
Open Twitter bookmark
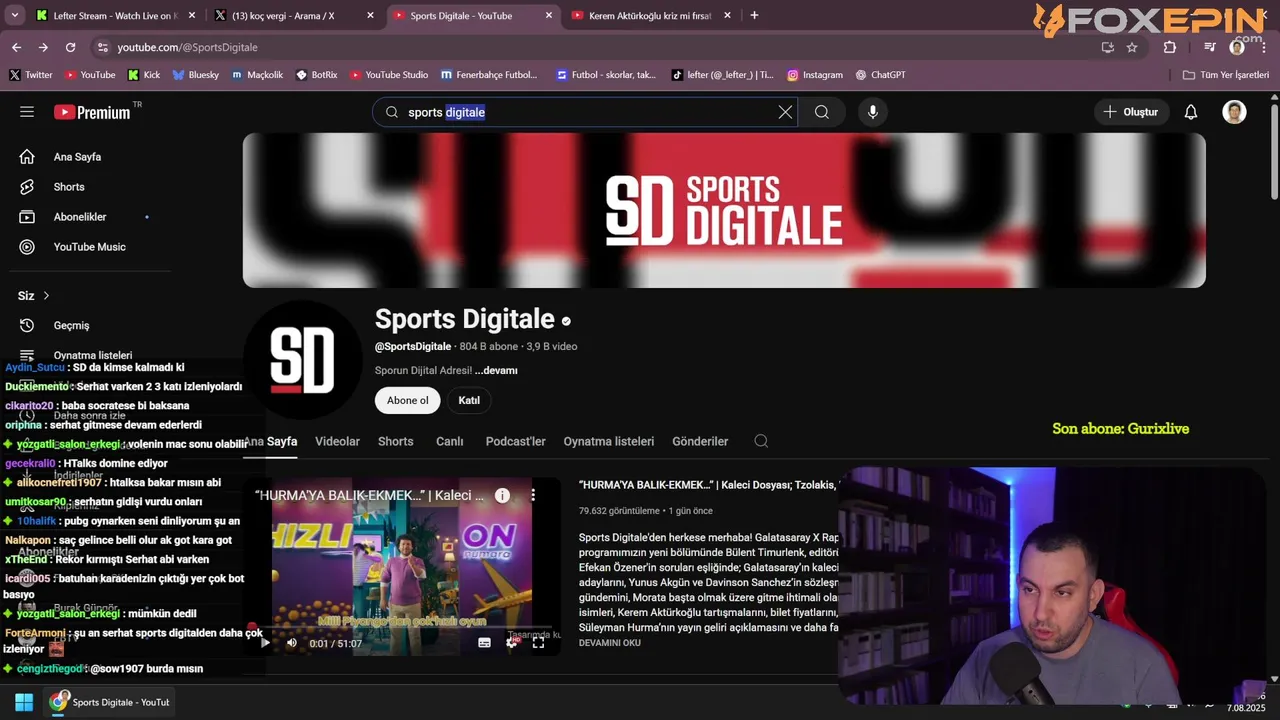[31, 75]
